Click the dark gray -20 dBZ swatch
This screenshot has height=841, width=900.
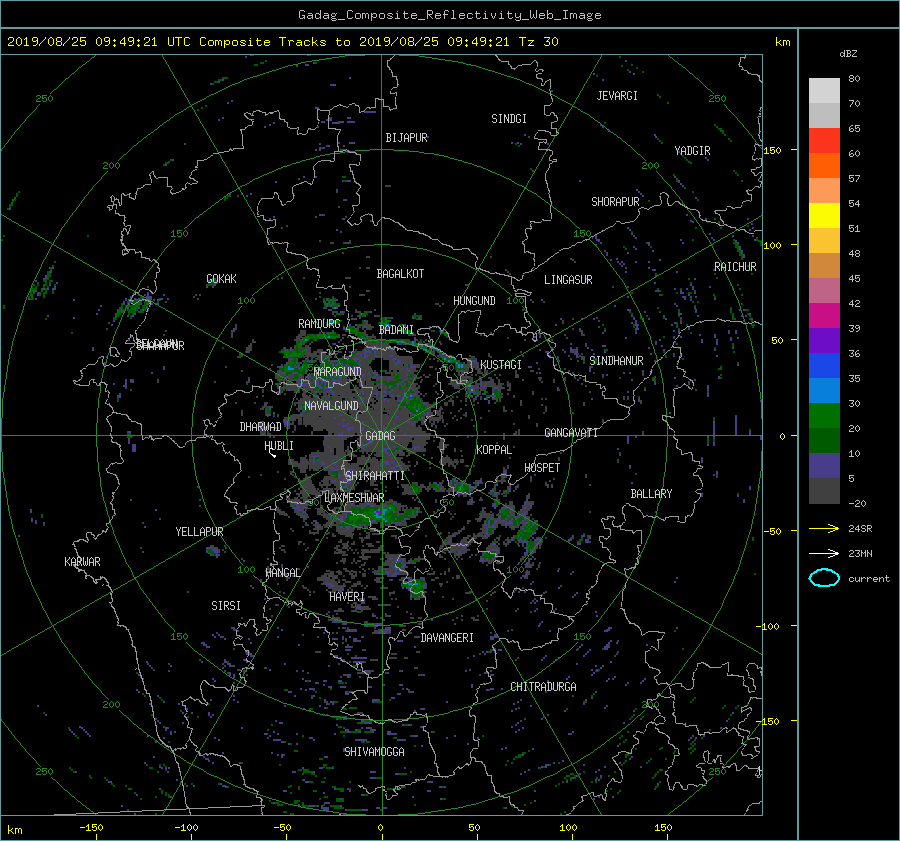tap(824, 491)
